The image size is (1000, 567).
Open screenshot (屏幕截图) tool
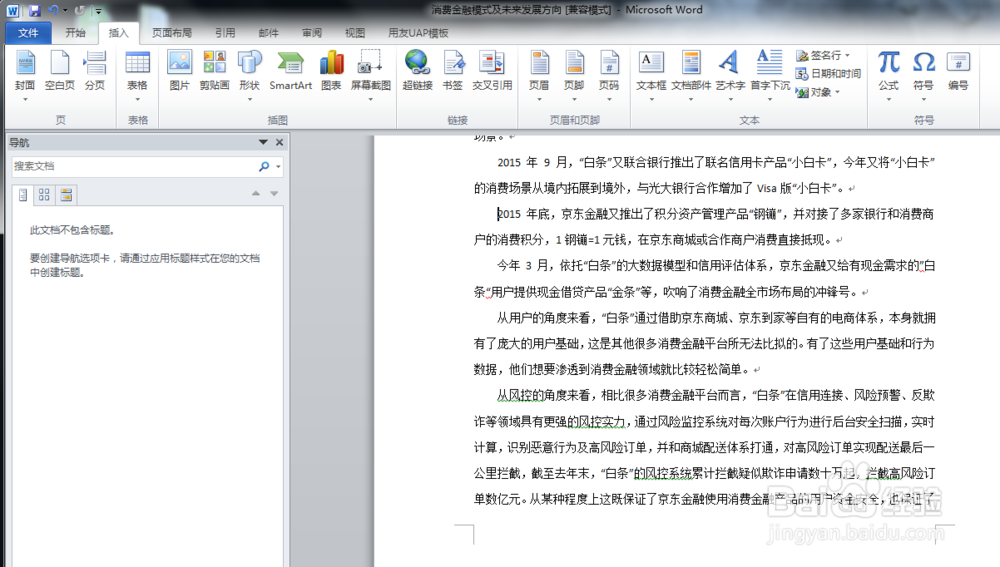(371, 75)
